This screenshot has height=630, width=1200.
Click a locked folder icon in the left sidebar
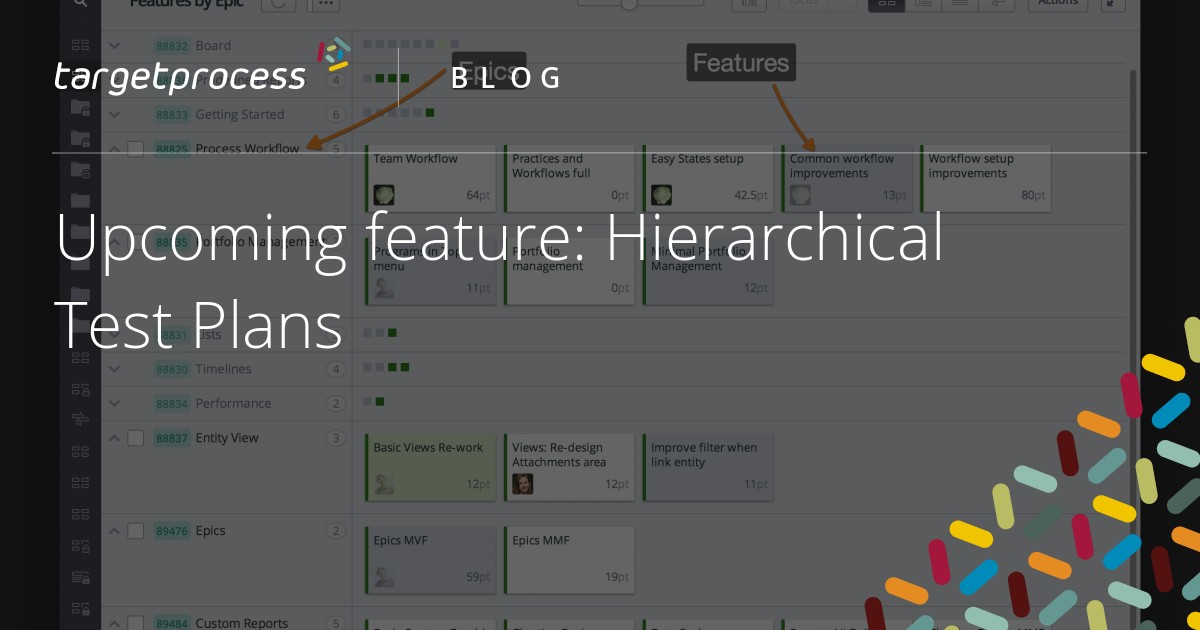[81, 137]
